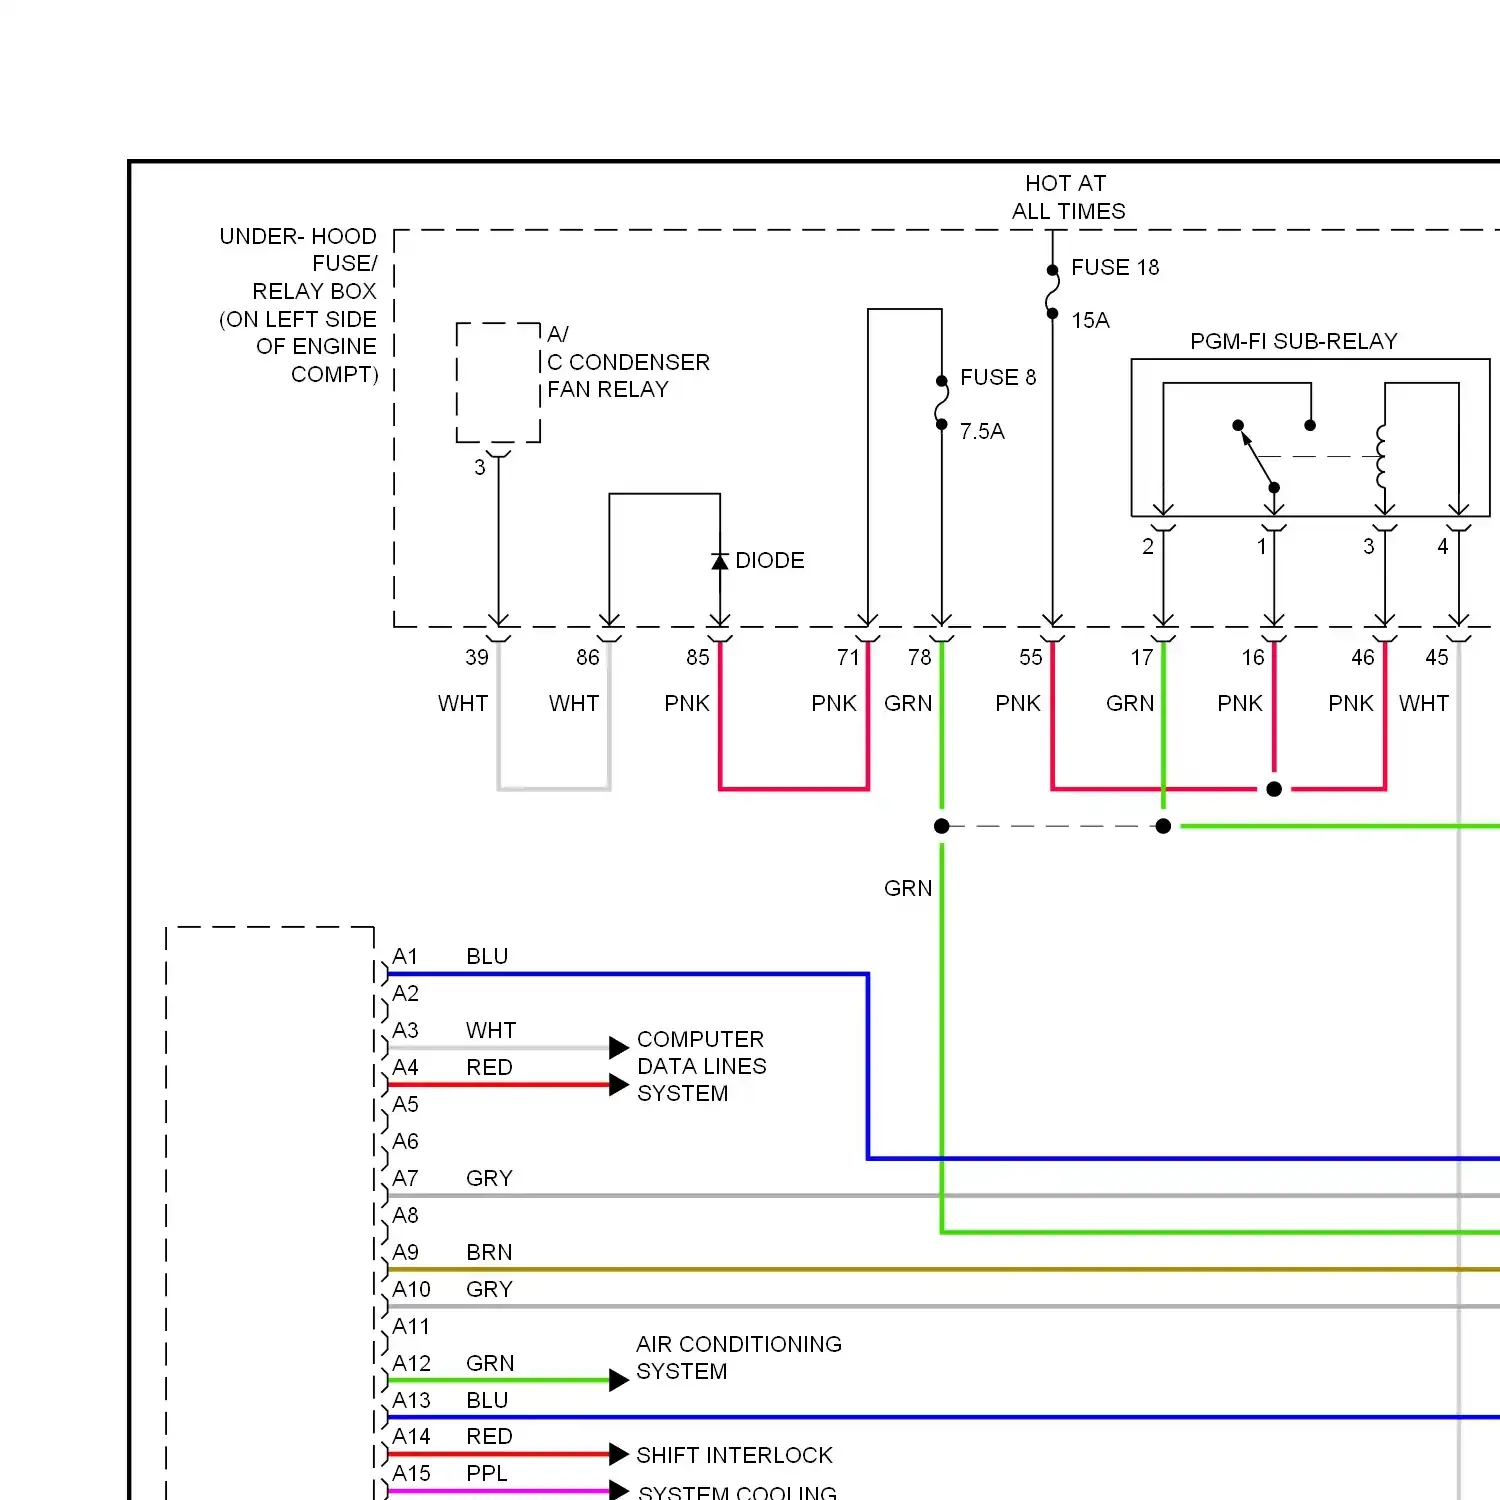The width and height of the screenshot is (1500, 1500).
Task: Click the 15A fuse rating text
Action: 1090,320
